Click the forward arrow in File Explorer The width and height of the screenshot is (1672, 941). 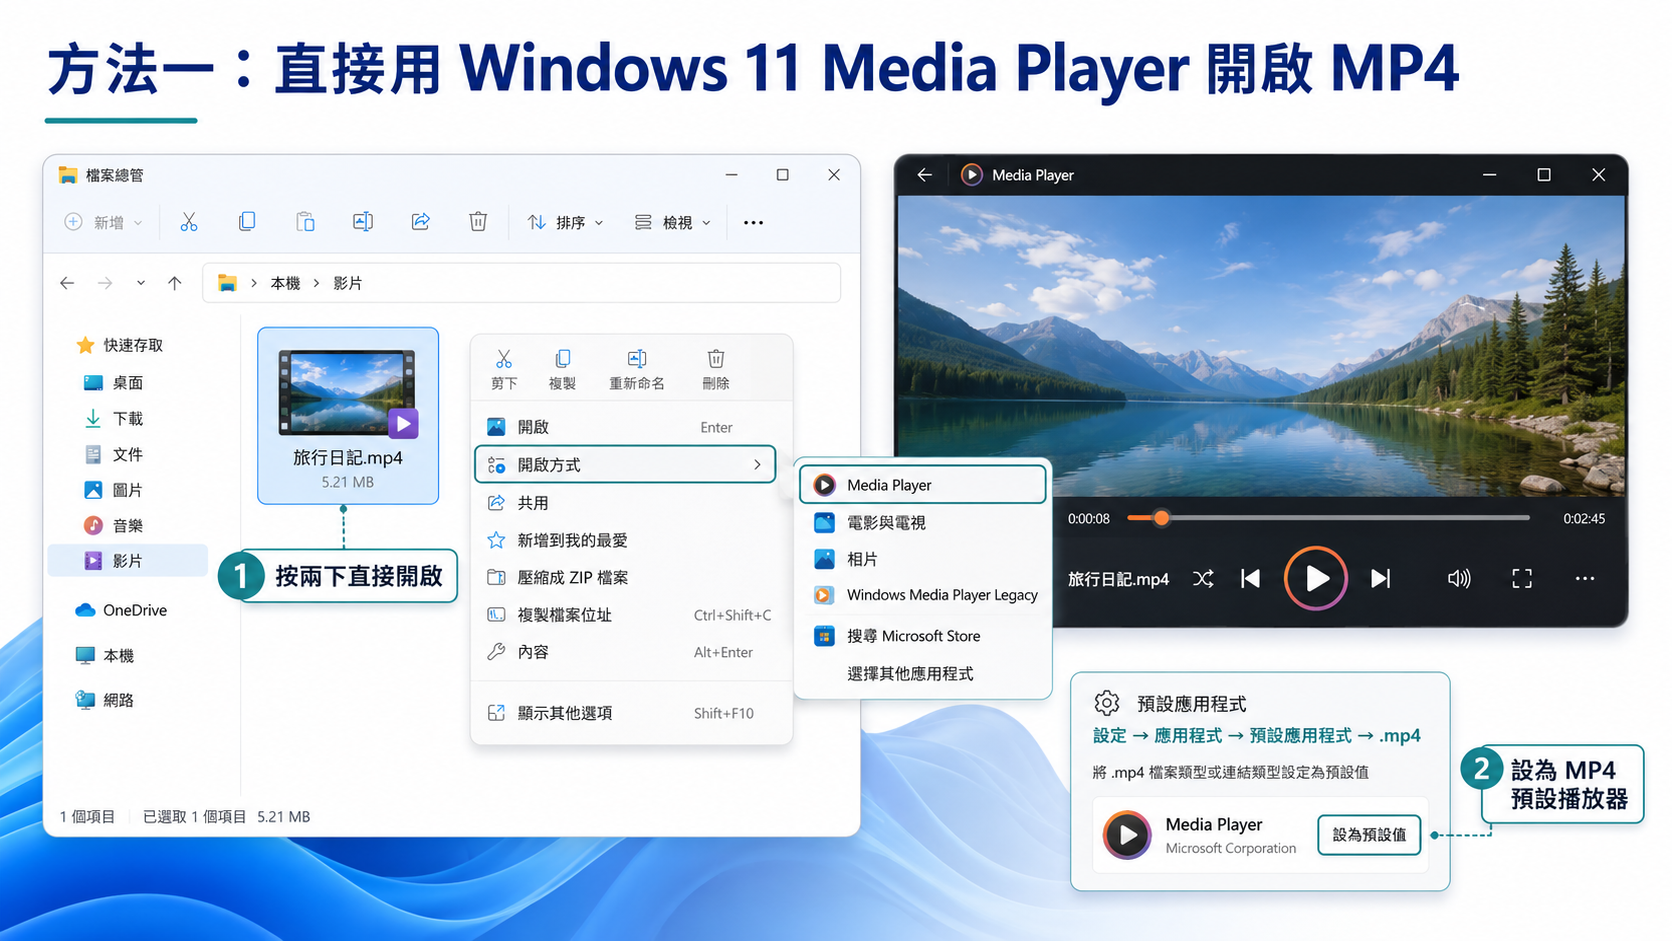105,283
